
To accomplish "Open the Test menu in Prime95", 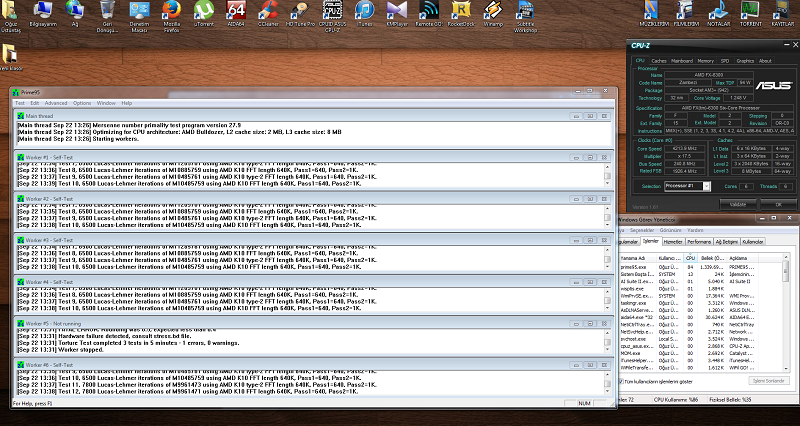I will pos(20,103).
